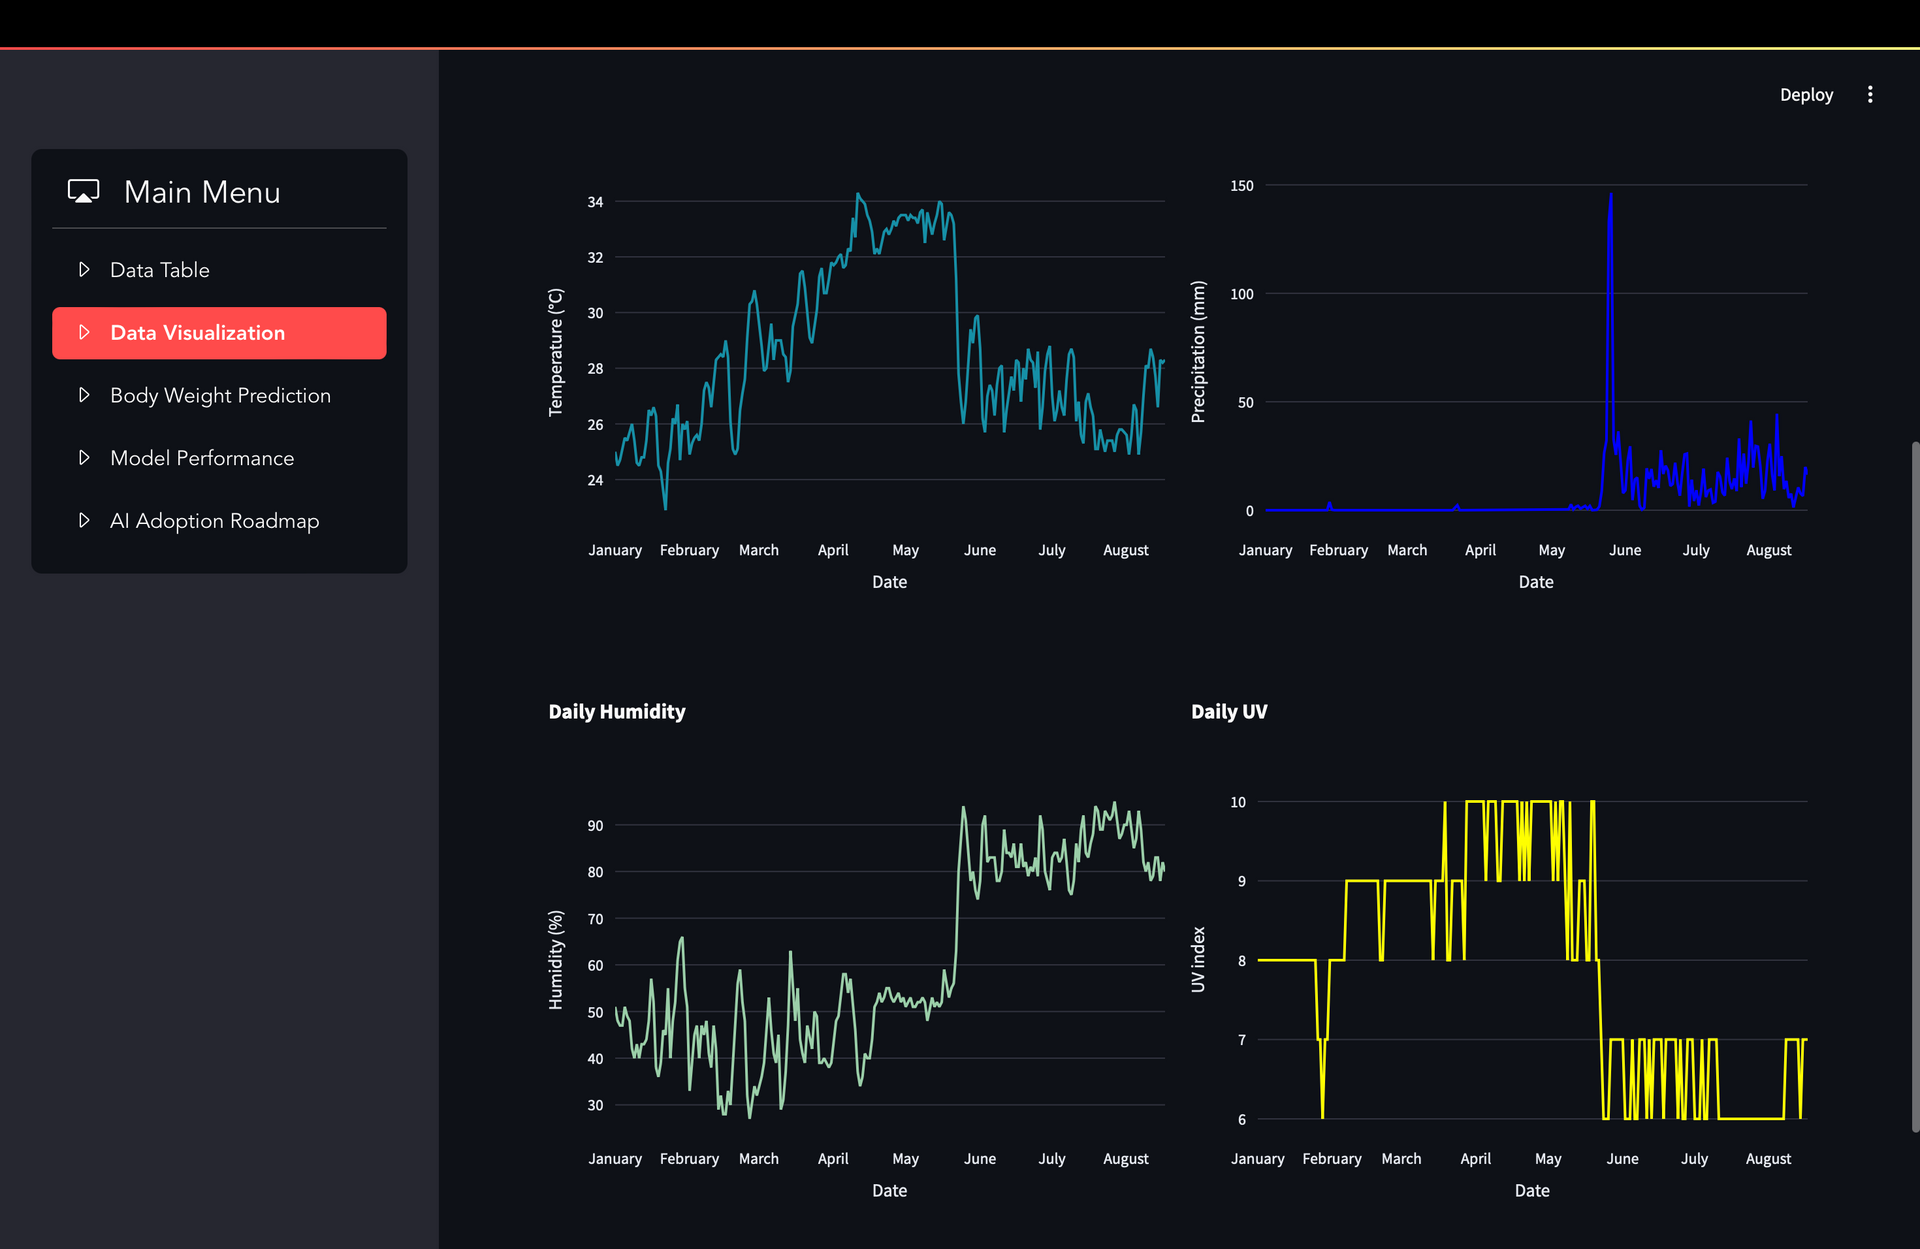Viewport: 1920px width, 1249px height.
Task: Click the triangle icon beside Model Performance
Action: 84,458
